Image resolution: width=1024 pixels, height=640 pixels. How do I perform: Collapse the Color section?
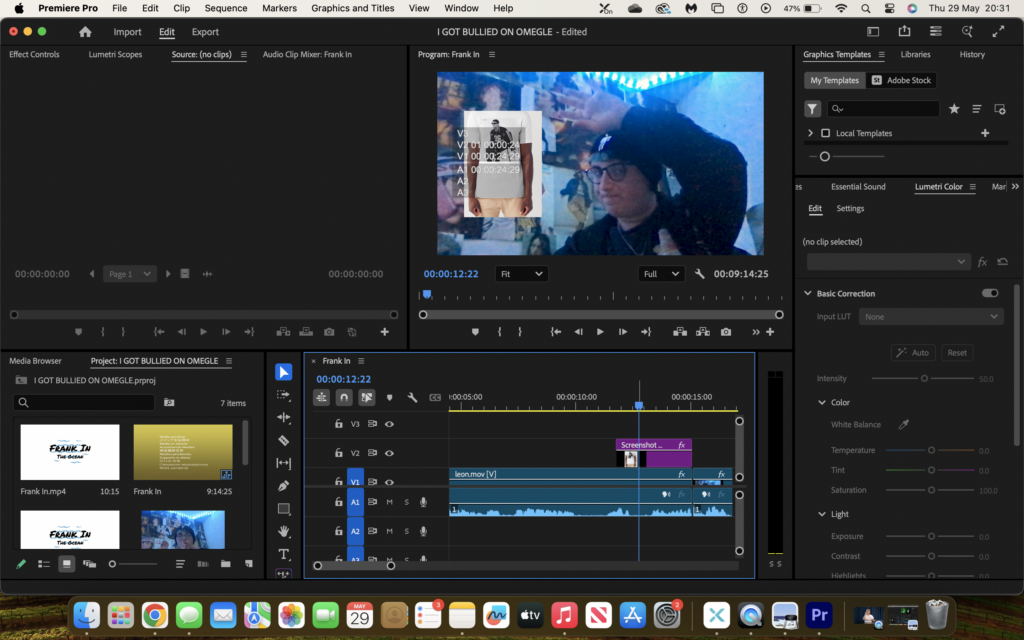[822, 402]
